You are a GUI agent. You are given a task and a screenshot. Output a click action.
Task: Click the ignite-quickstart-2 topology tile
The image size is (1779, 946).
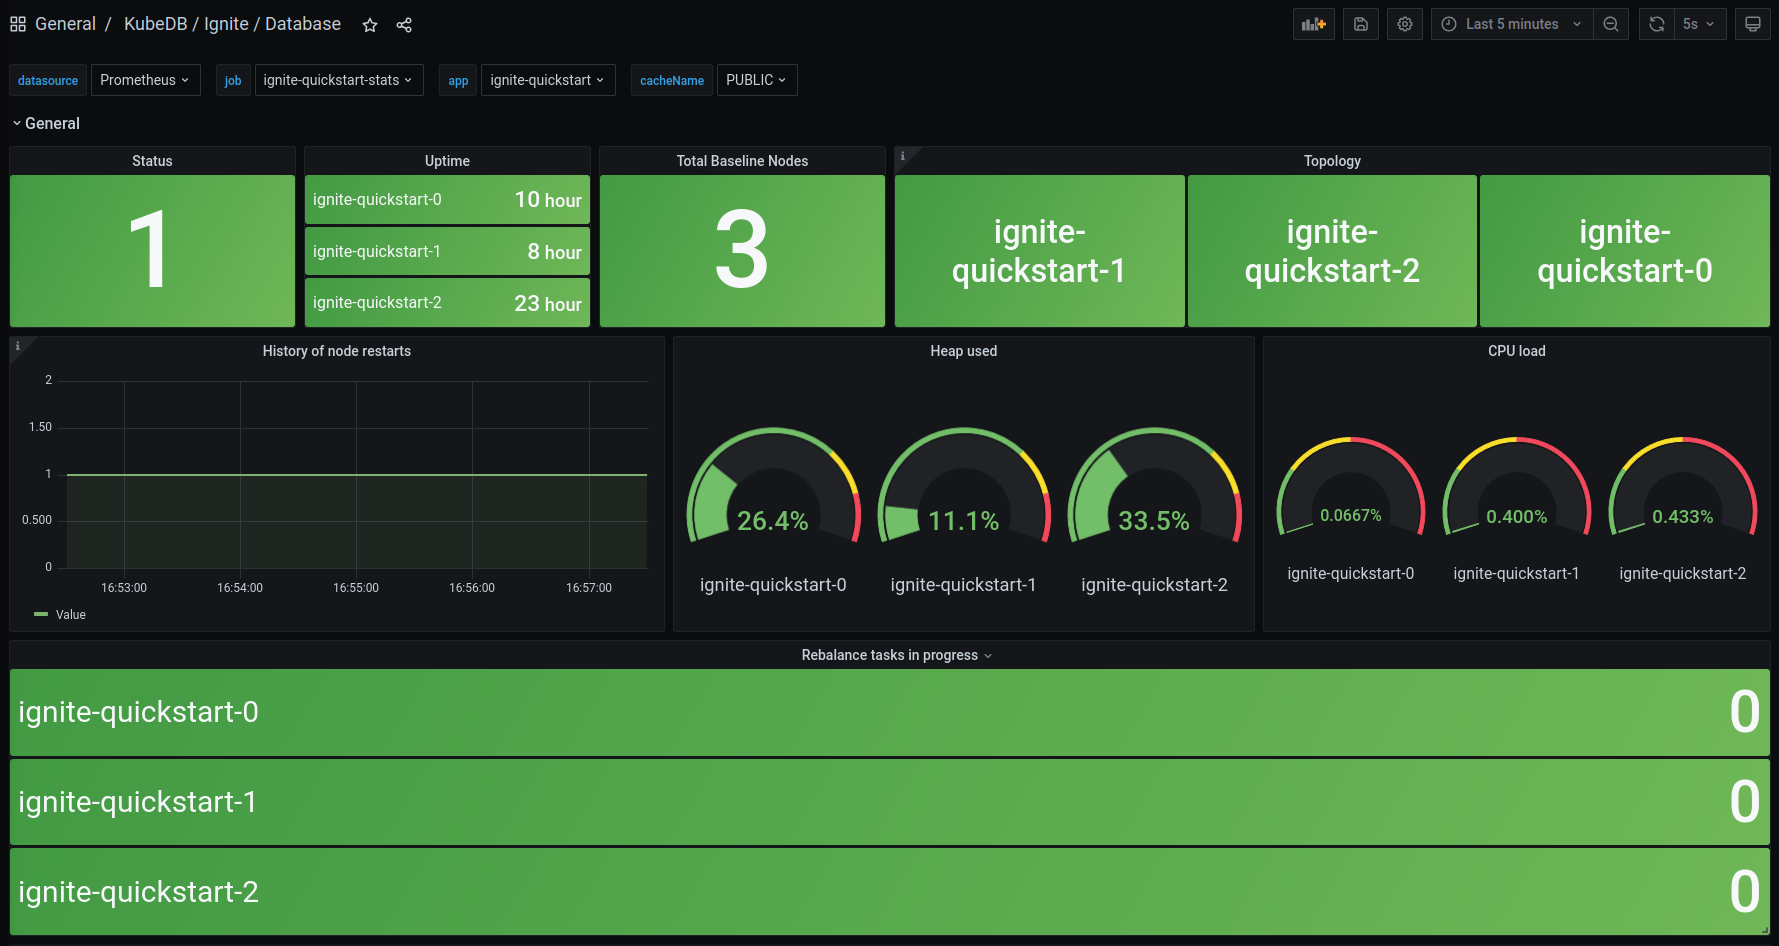point(1332,251)
